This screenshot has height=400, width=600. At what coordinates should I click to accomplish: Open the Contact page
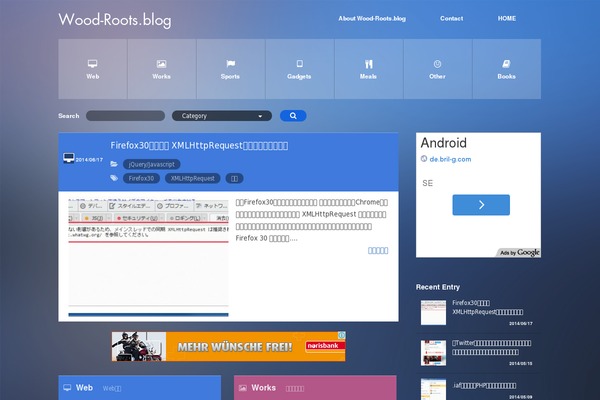point(452,18)
